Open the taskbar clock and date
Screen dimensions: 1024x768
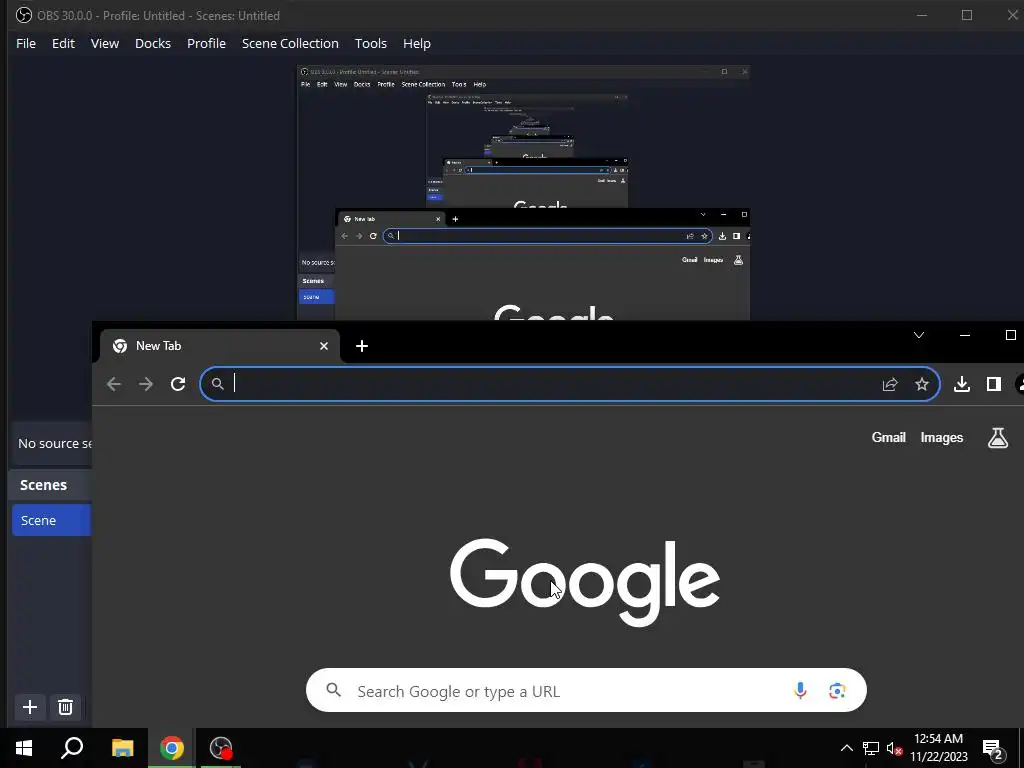pos(938,748)
